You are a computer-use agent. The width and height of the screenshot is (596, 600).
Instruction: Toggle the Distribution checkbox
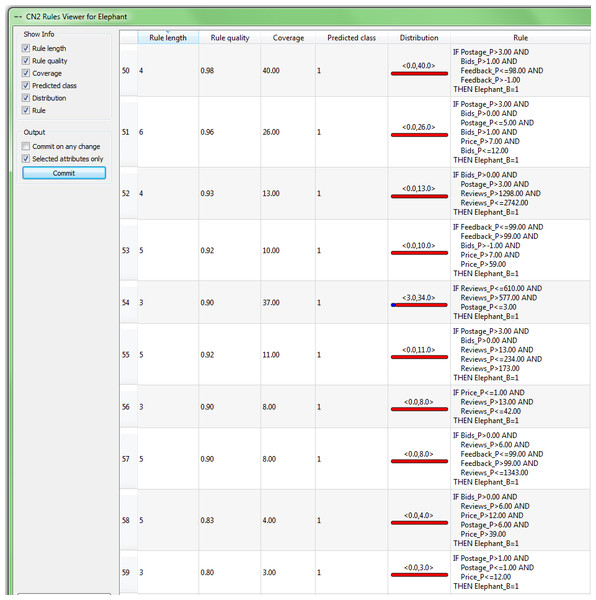click(26, 98)
